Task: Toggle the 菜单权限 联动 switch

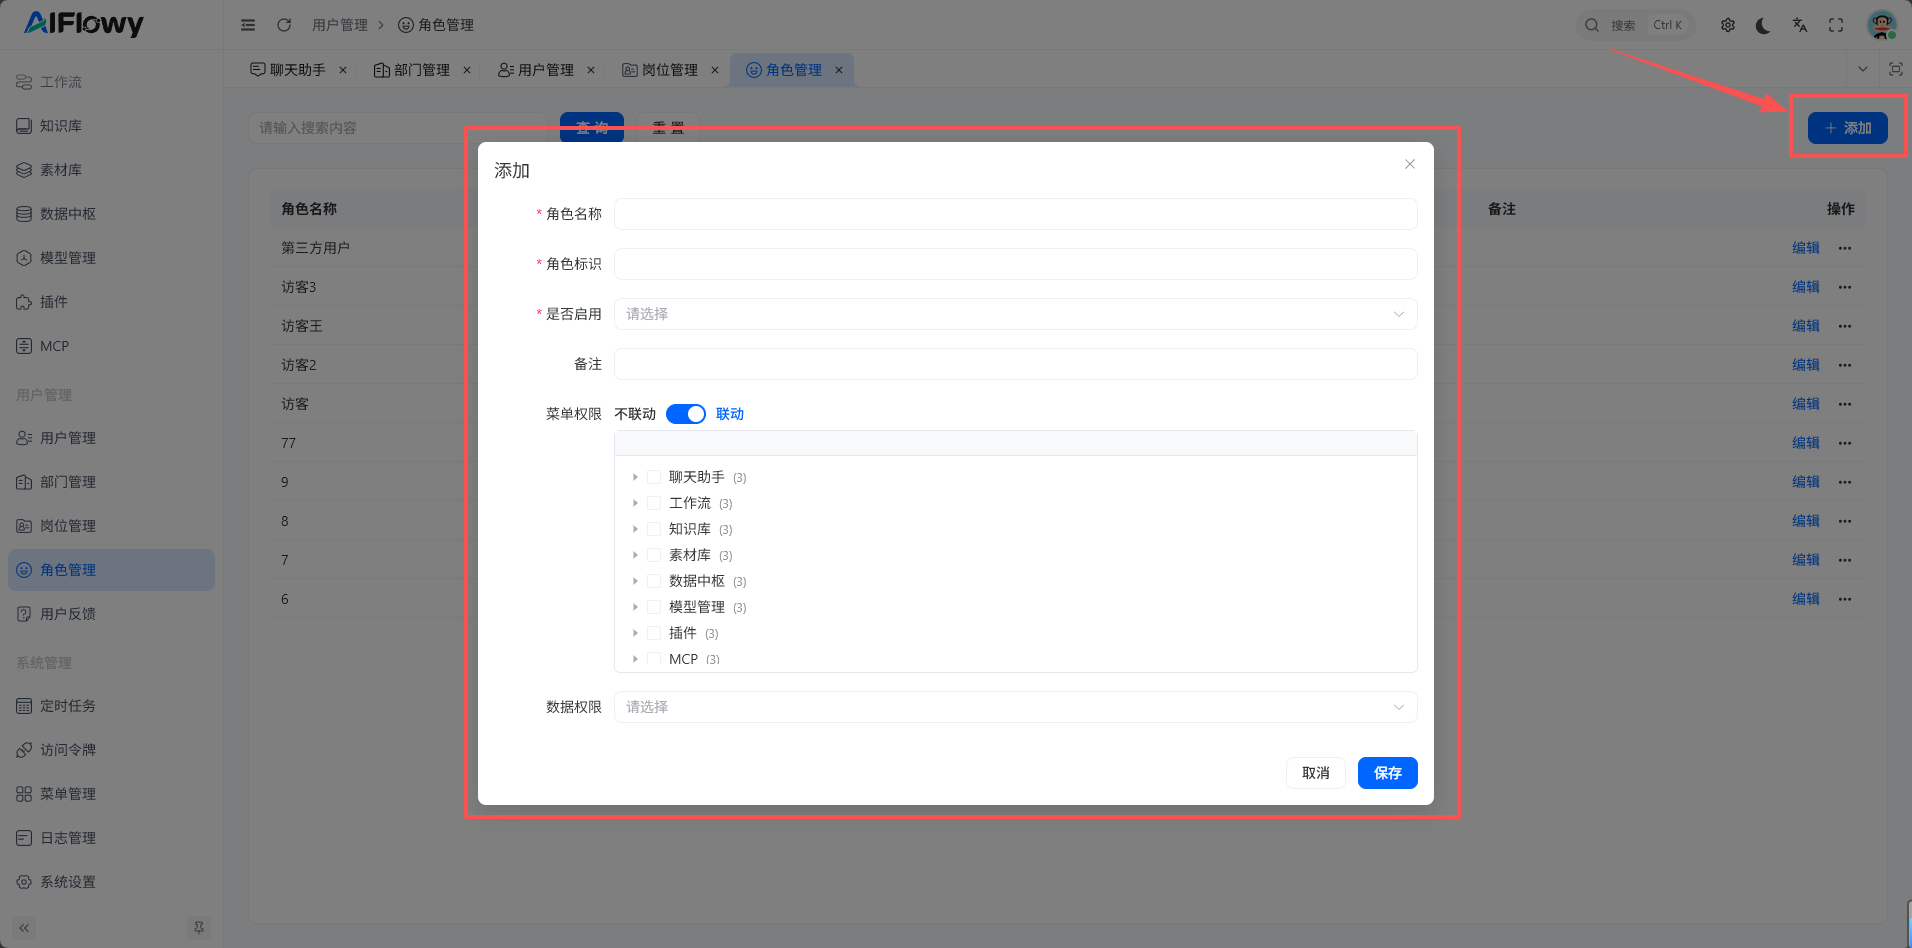Action: tap(686, 414)
